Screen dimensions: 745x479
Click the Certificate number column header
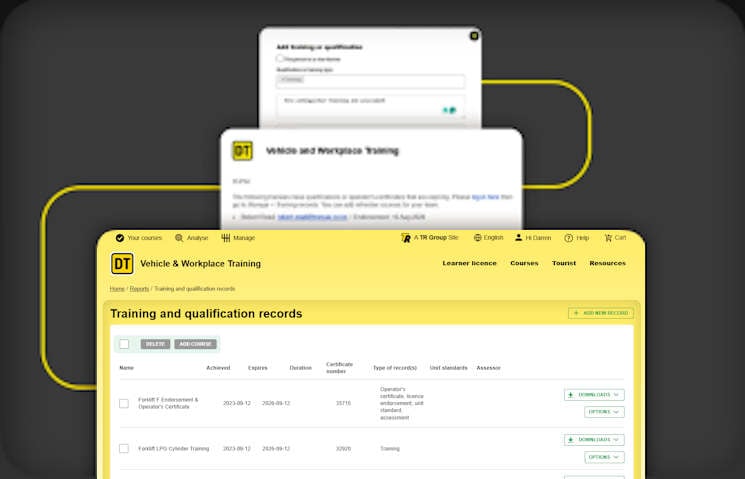pyautogui.click(x=339, y=368)
